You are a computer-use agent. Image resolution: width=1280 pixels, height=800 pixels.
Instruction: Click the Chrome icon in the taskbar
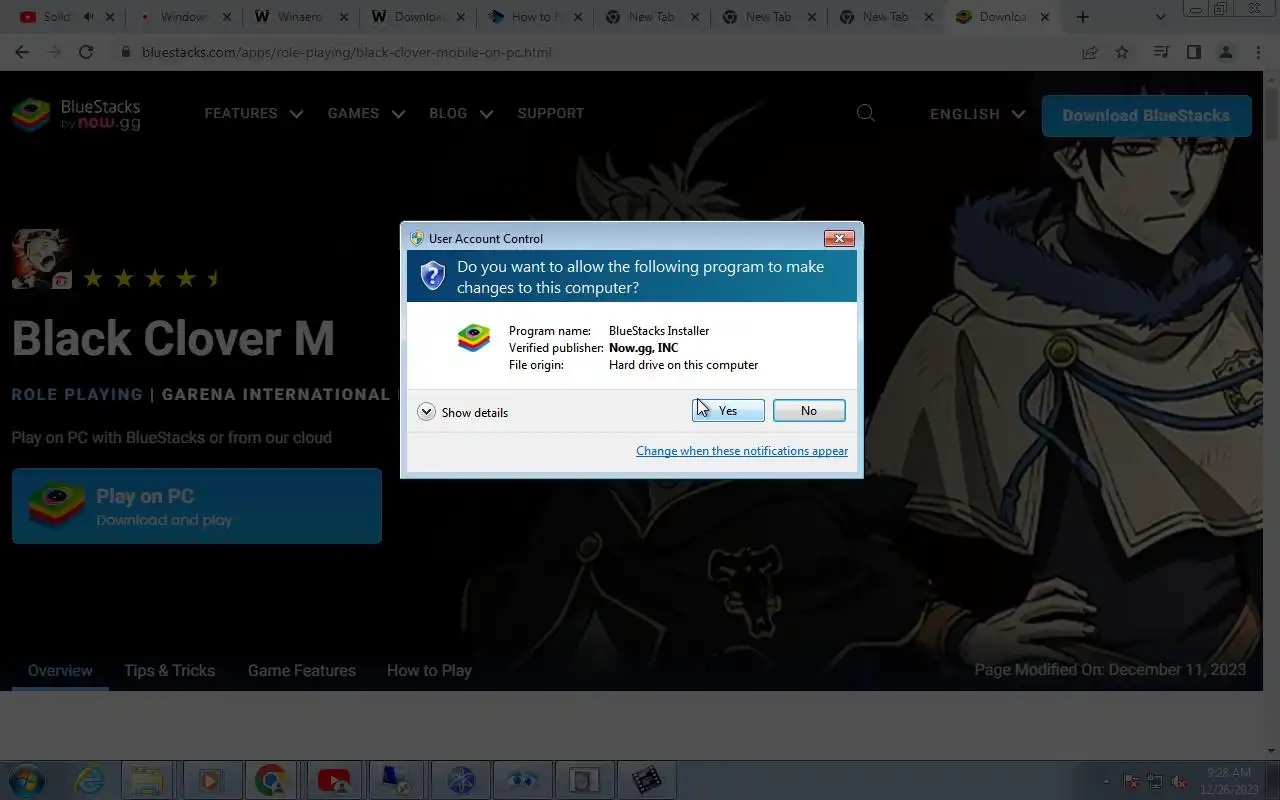(x=272, y=780)
